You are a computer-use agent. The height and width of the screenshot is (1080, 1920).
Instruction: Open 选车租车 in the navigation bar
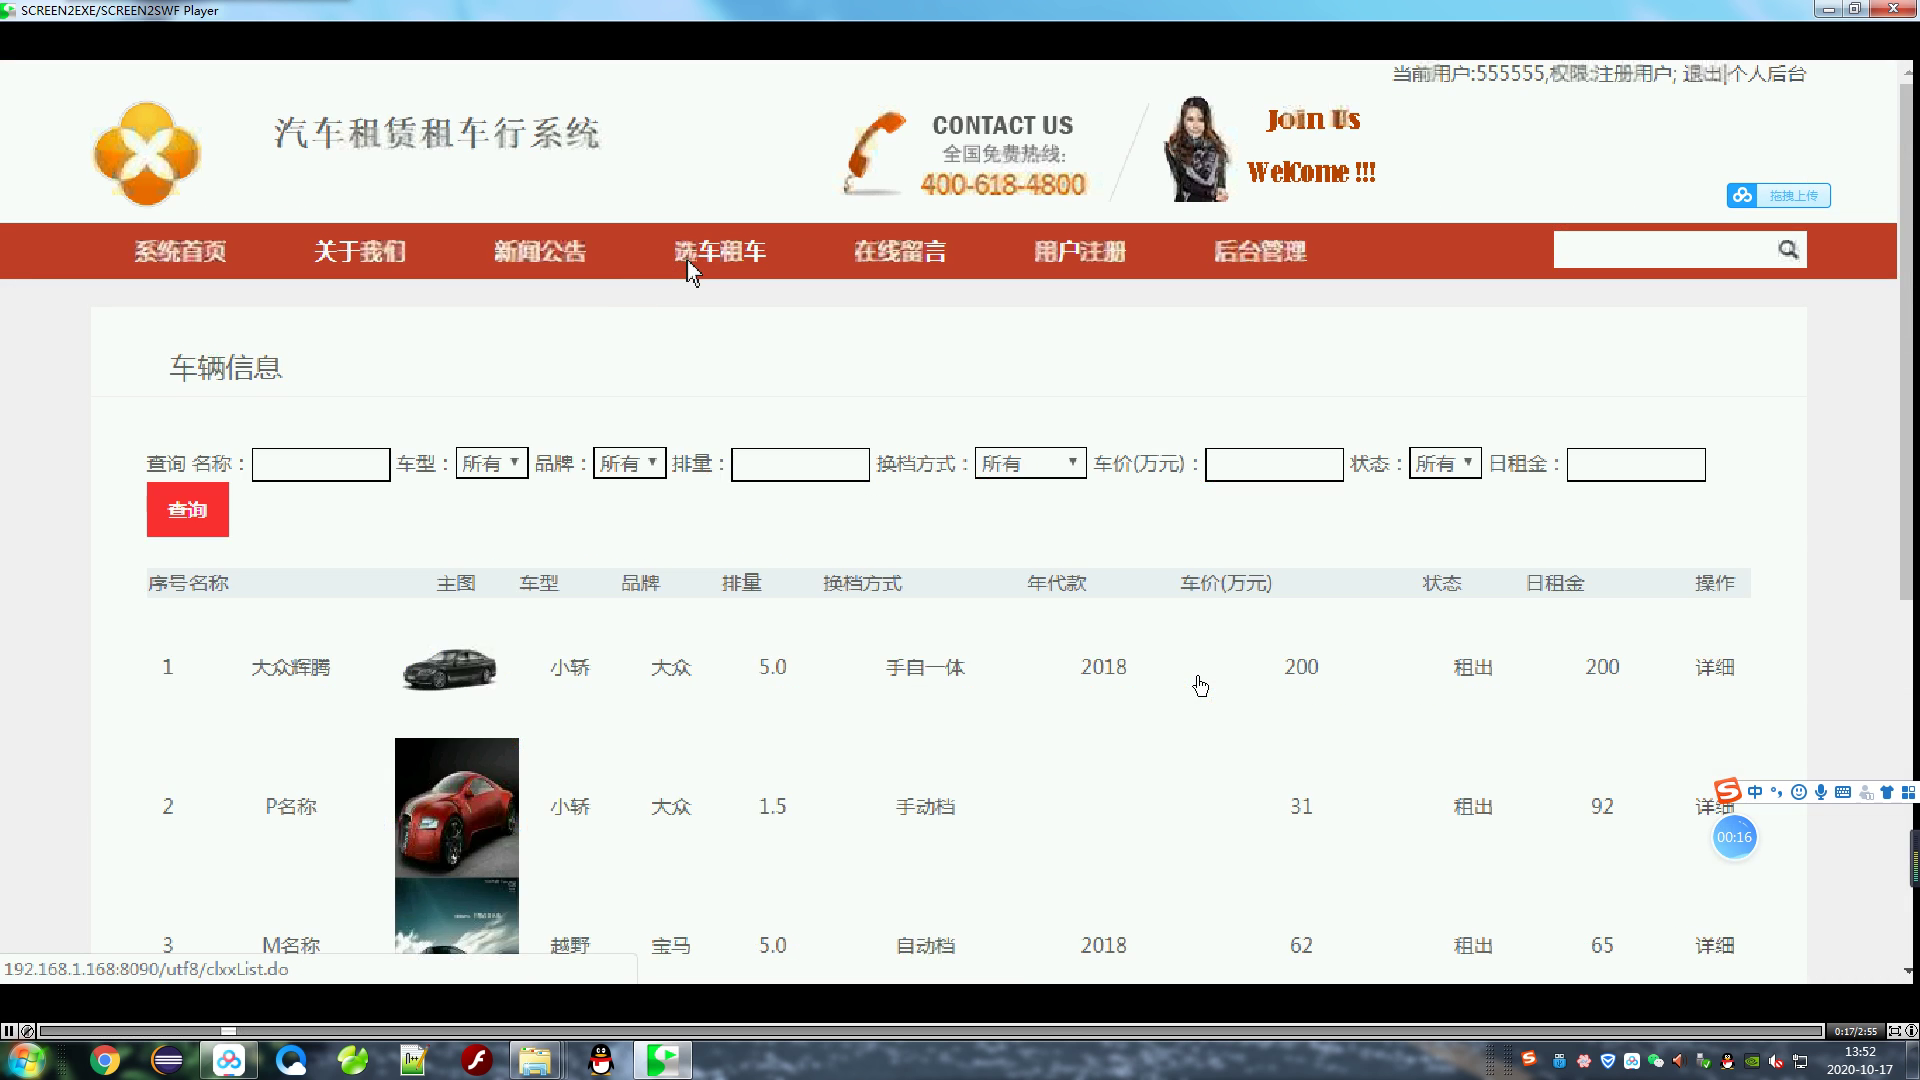click(x=720, y=251)
